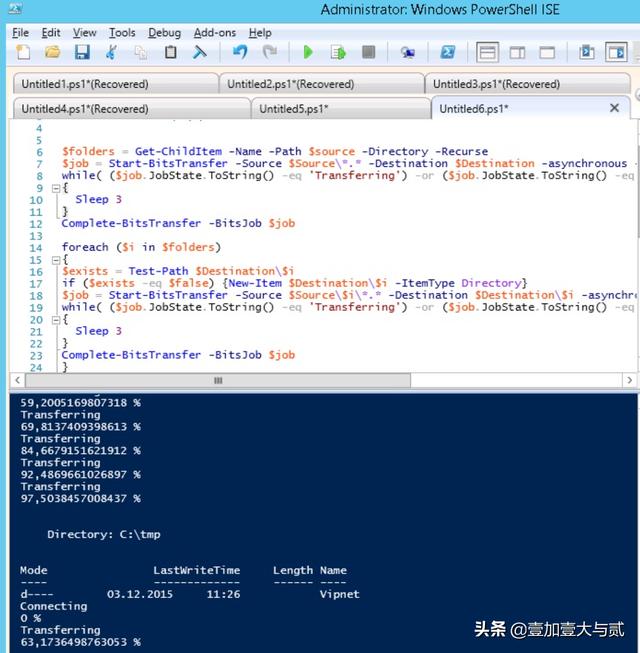Image resolution: width=640 pixels, height=653 pixels.
Task: Click the Connecting status line in console
Action: coord(54,606)
